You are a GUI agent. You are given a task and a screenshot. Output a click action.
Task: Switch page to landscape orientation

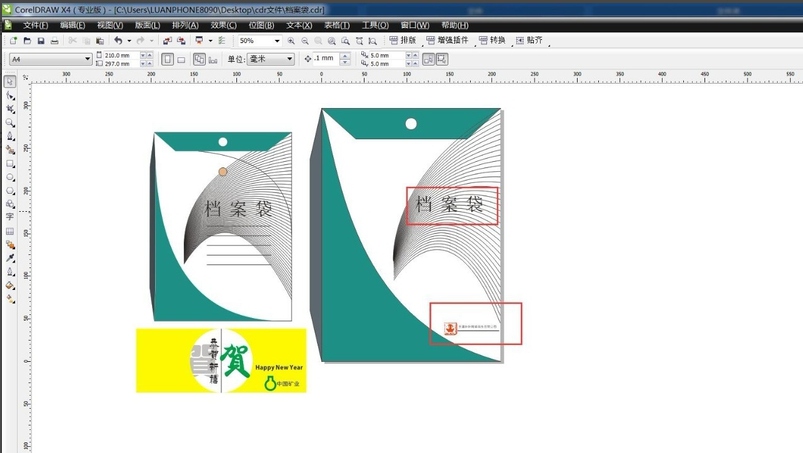tap(181, 60)
